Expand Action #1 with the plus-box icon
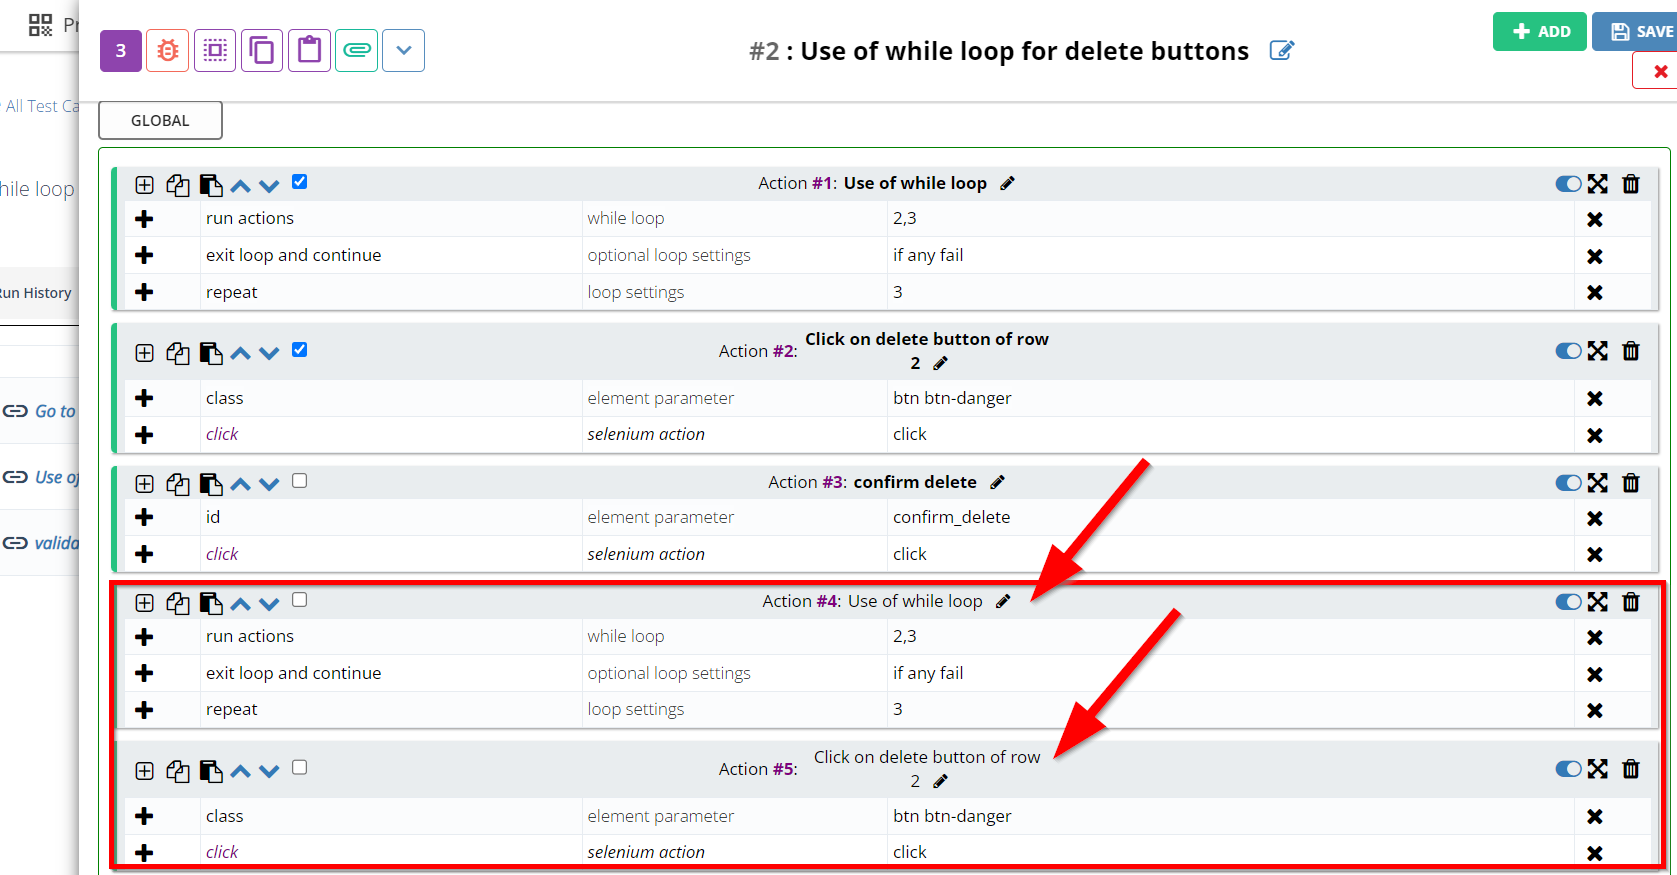This screenshot has height=875, width=1677. point(145,185)
